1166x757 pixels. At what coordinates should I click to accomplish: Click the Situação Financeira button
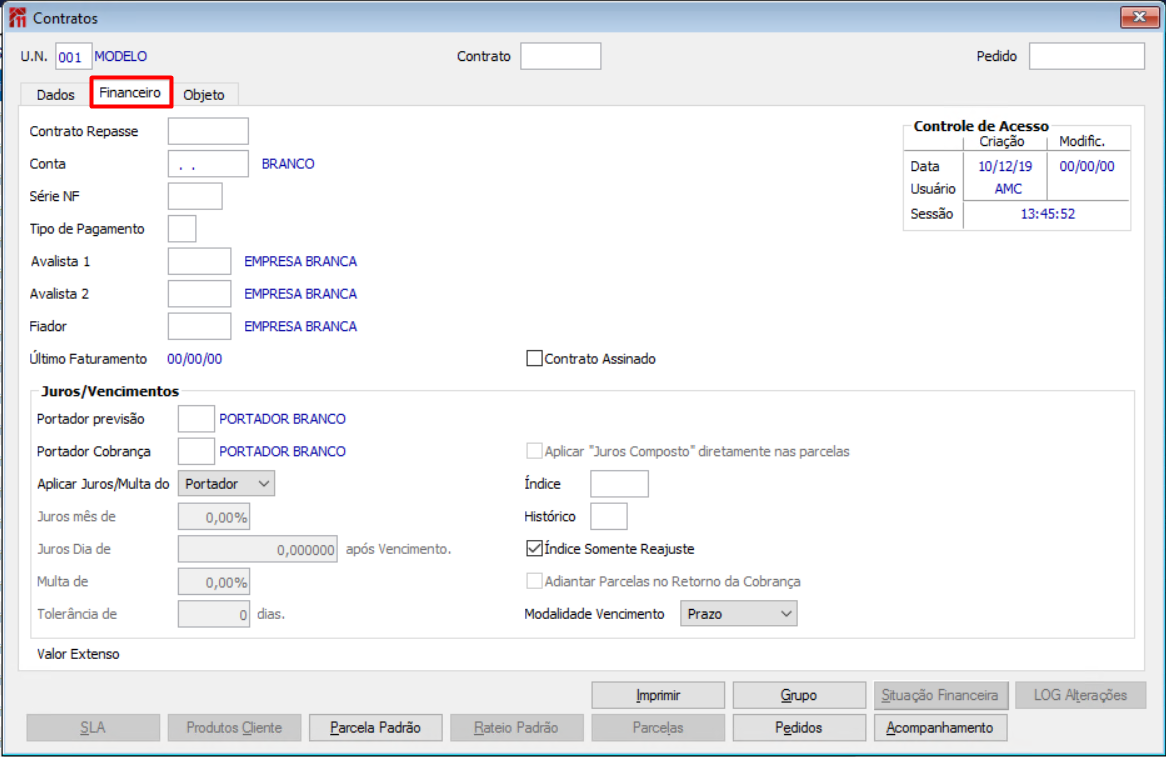[x=940, y=695]
